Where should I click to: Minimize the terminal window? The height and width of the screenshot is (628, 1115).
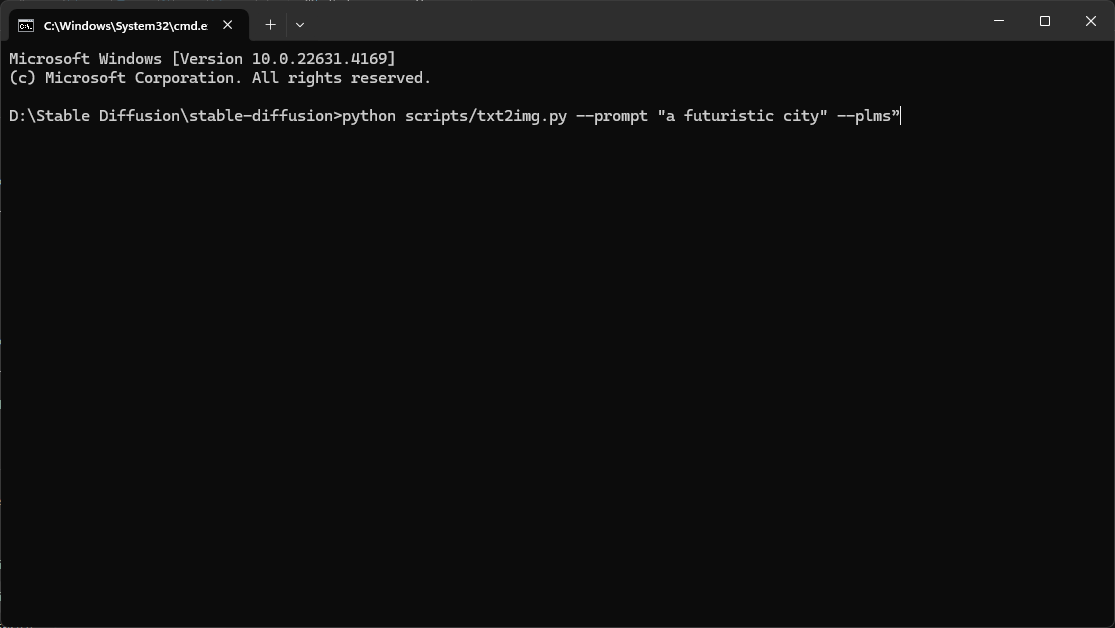click(999, 21)
